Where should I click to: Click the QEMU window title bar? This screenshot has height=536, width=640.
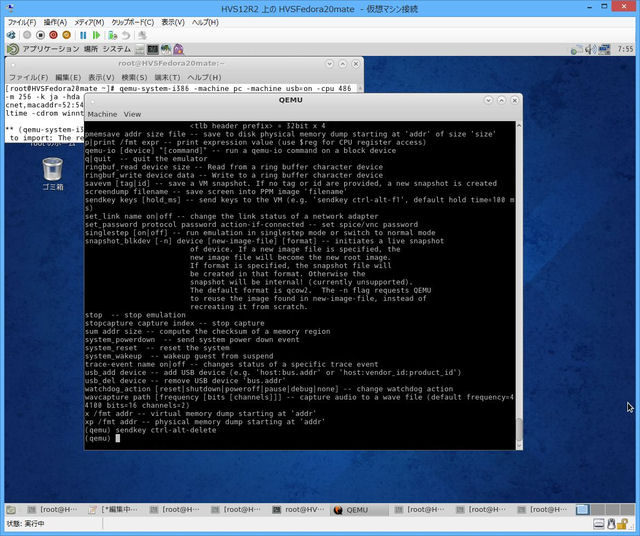tap(291, 100)
